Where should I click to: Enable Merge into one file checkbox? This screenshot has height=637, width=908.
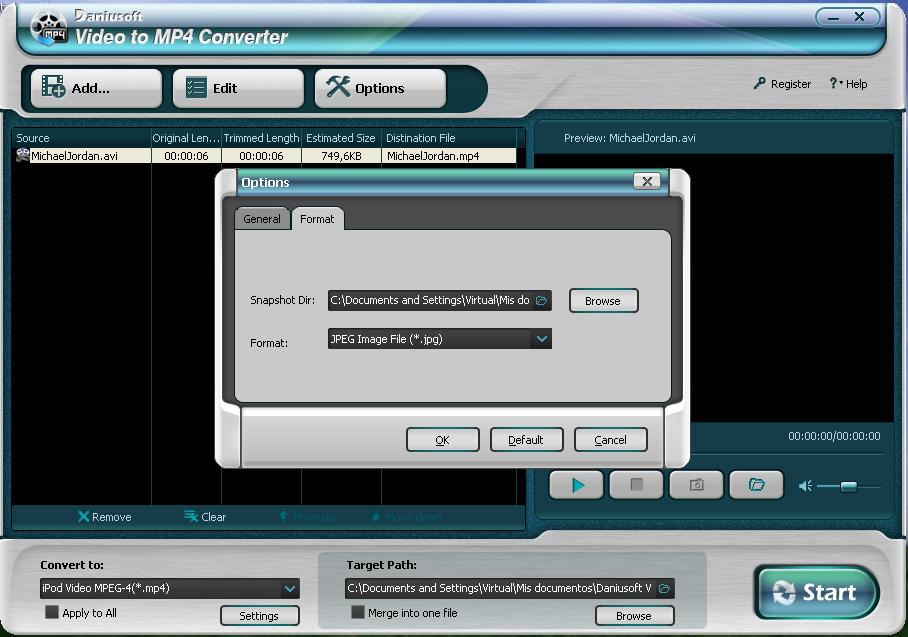tap(358, 612)
